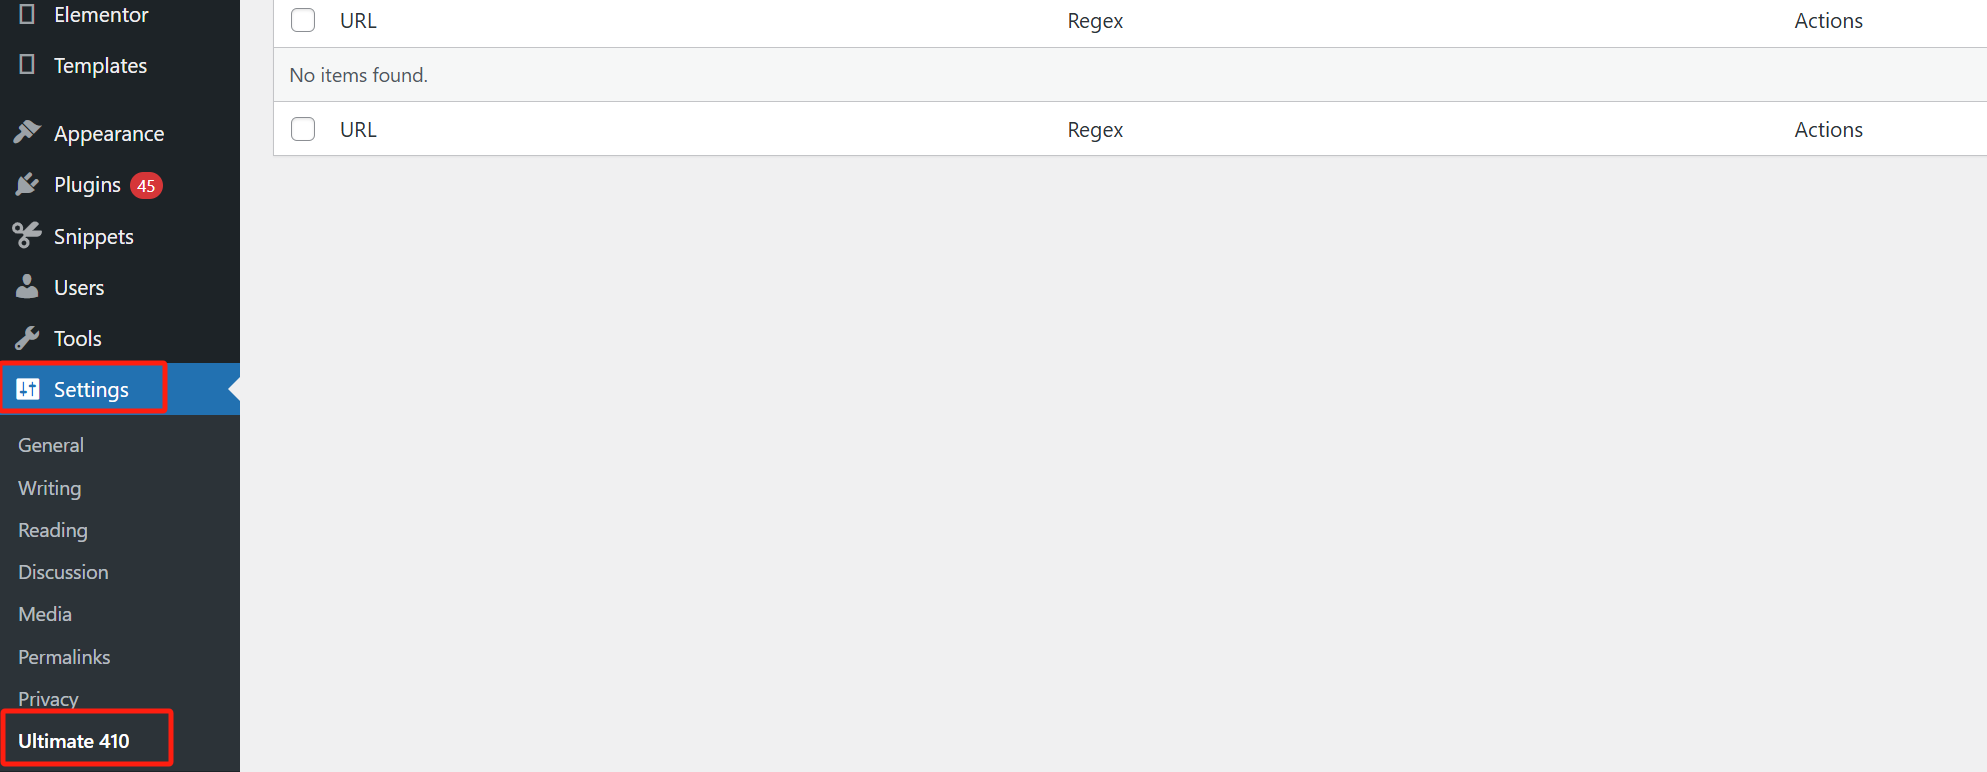The image size is (1987, 772).
Task: Click the Elementor sidebar icon
Action: pyautogui.click(x=27, y=14)
